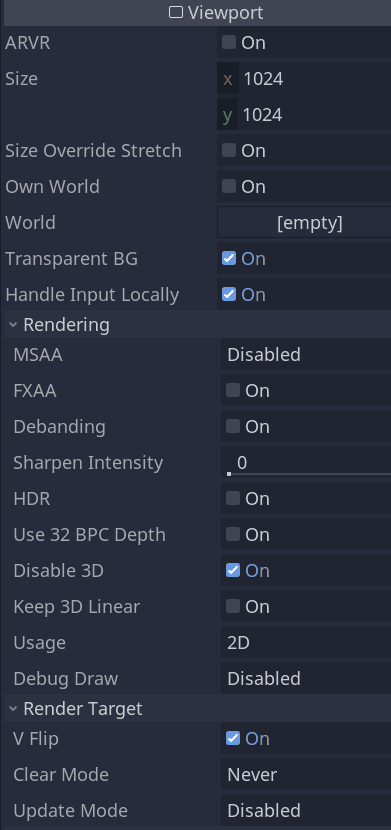Enable the Own World checkbox

click(x=229, y=186)
